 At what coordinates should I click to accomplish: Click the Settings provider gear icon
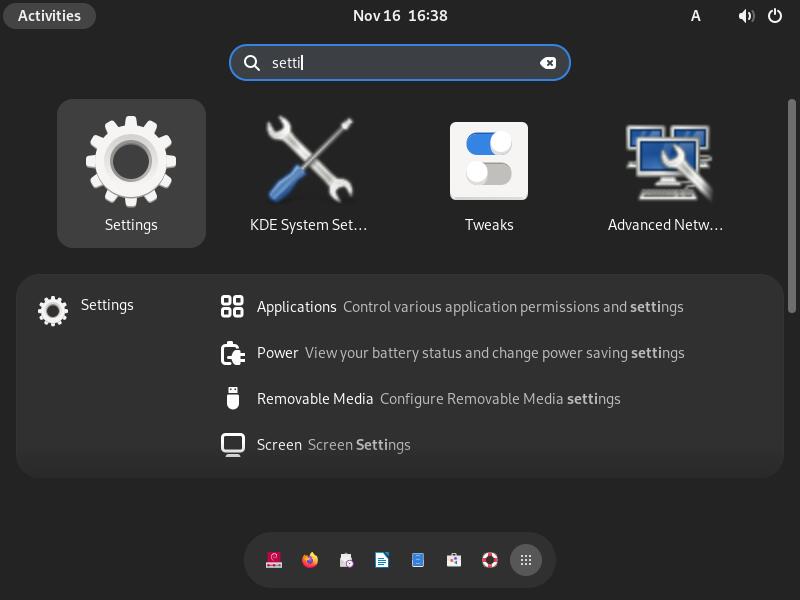point(53,311)
